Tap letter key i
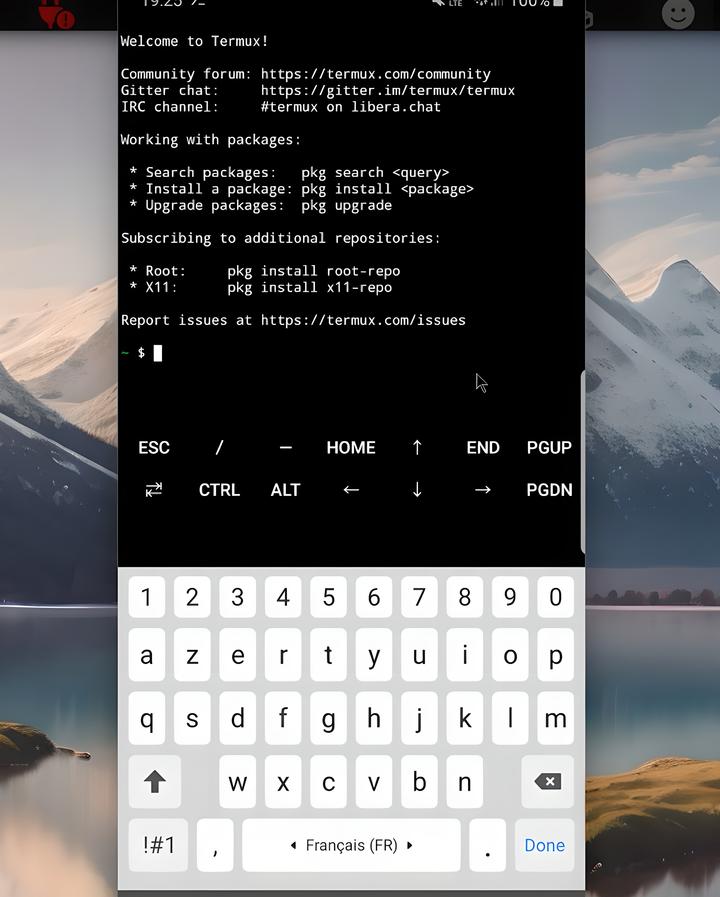 [x=464, y=655]
